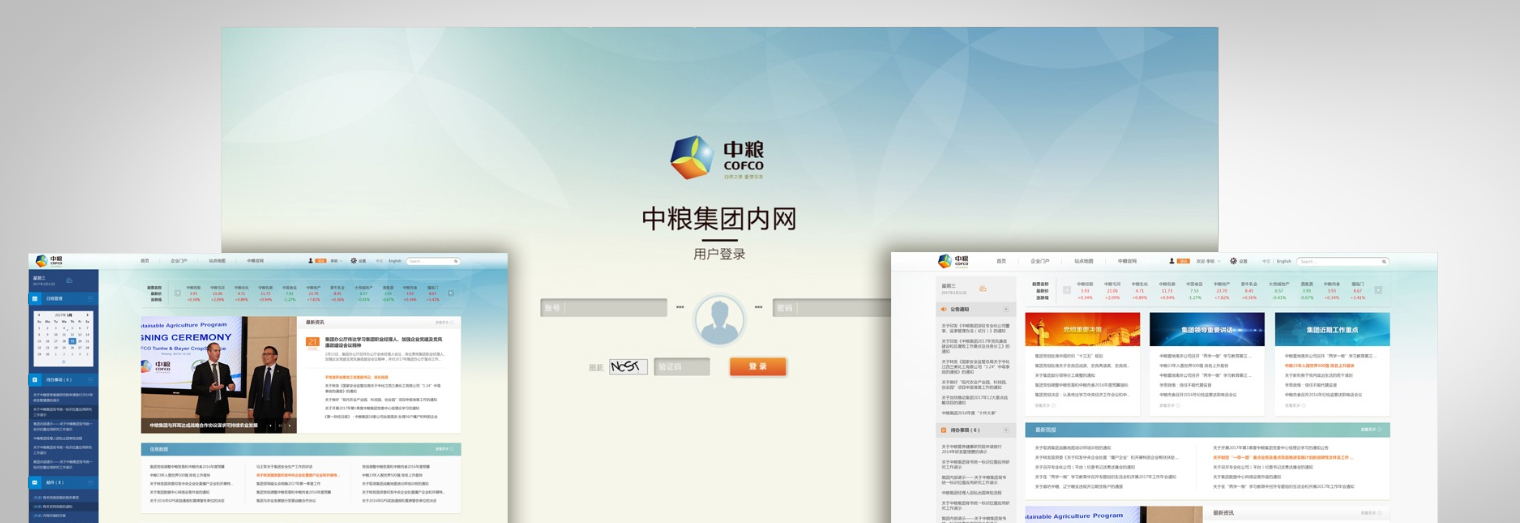The width and height of the screenshot is (1520, 523).
Task: Open 更多 link beside 最新资讯 in left dashboard
Action: pos(443,323)
